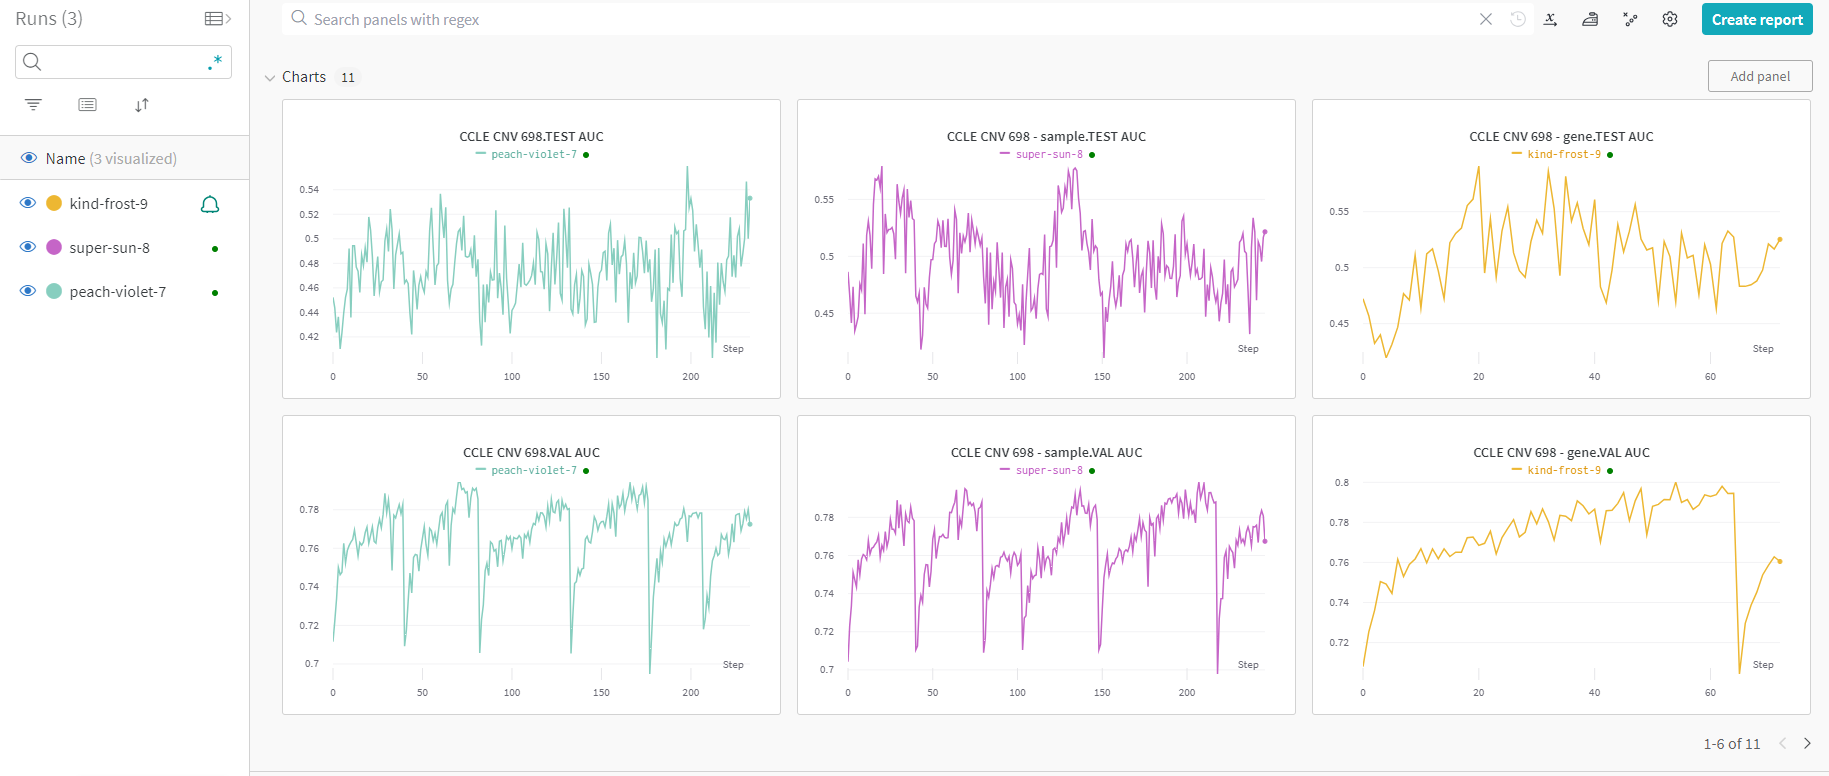This screenshot has height=776, width=1829.
Task: Click the CCLE CNV 698 - gene.VAL AUC title
Action: [1561, 453]
